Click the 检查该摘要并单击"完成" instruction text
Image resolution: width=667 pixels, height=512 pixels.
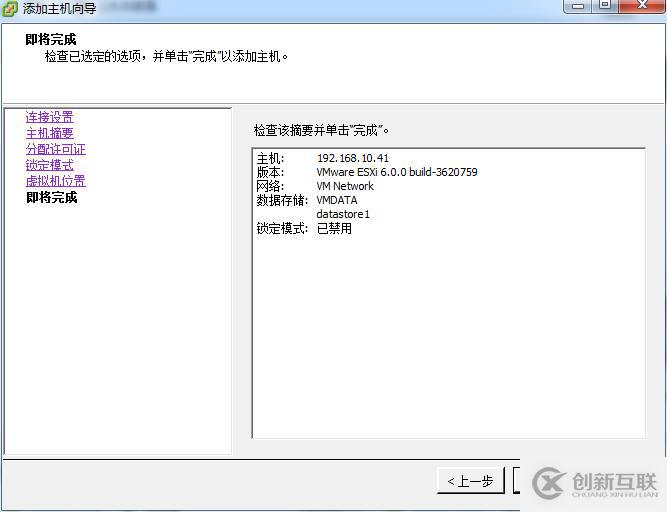pyautogui.click(x=321, y=131)
